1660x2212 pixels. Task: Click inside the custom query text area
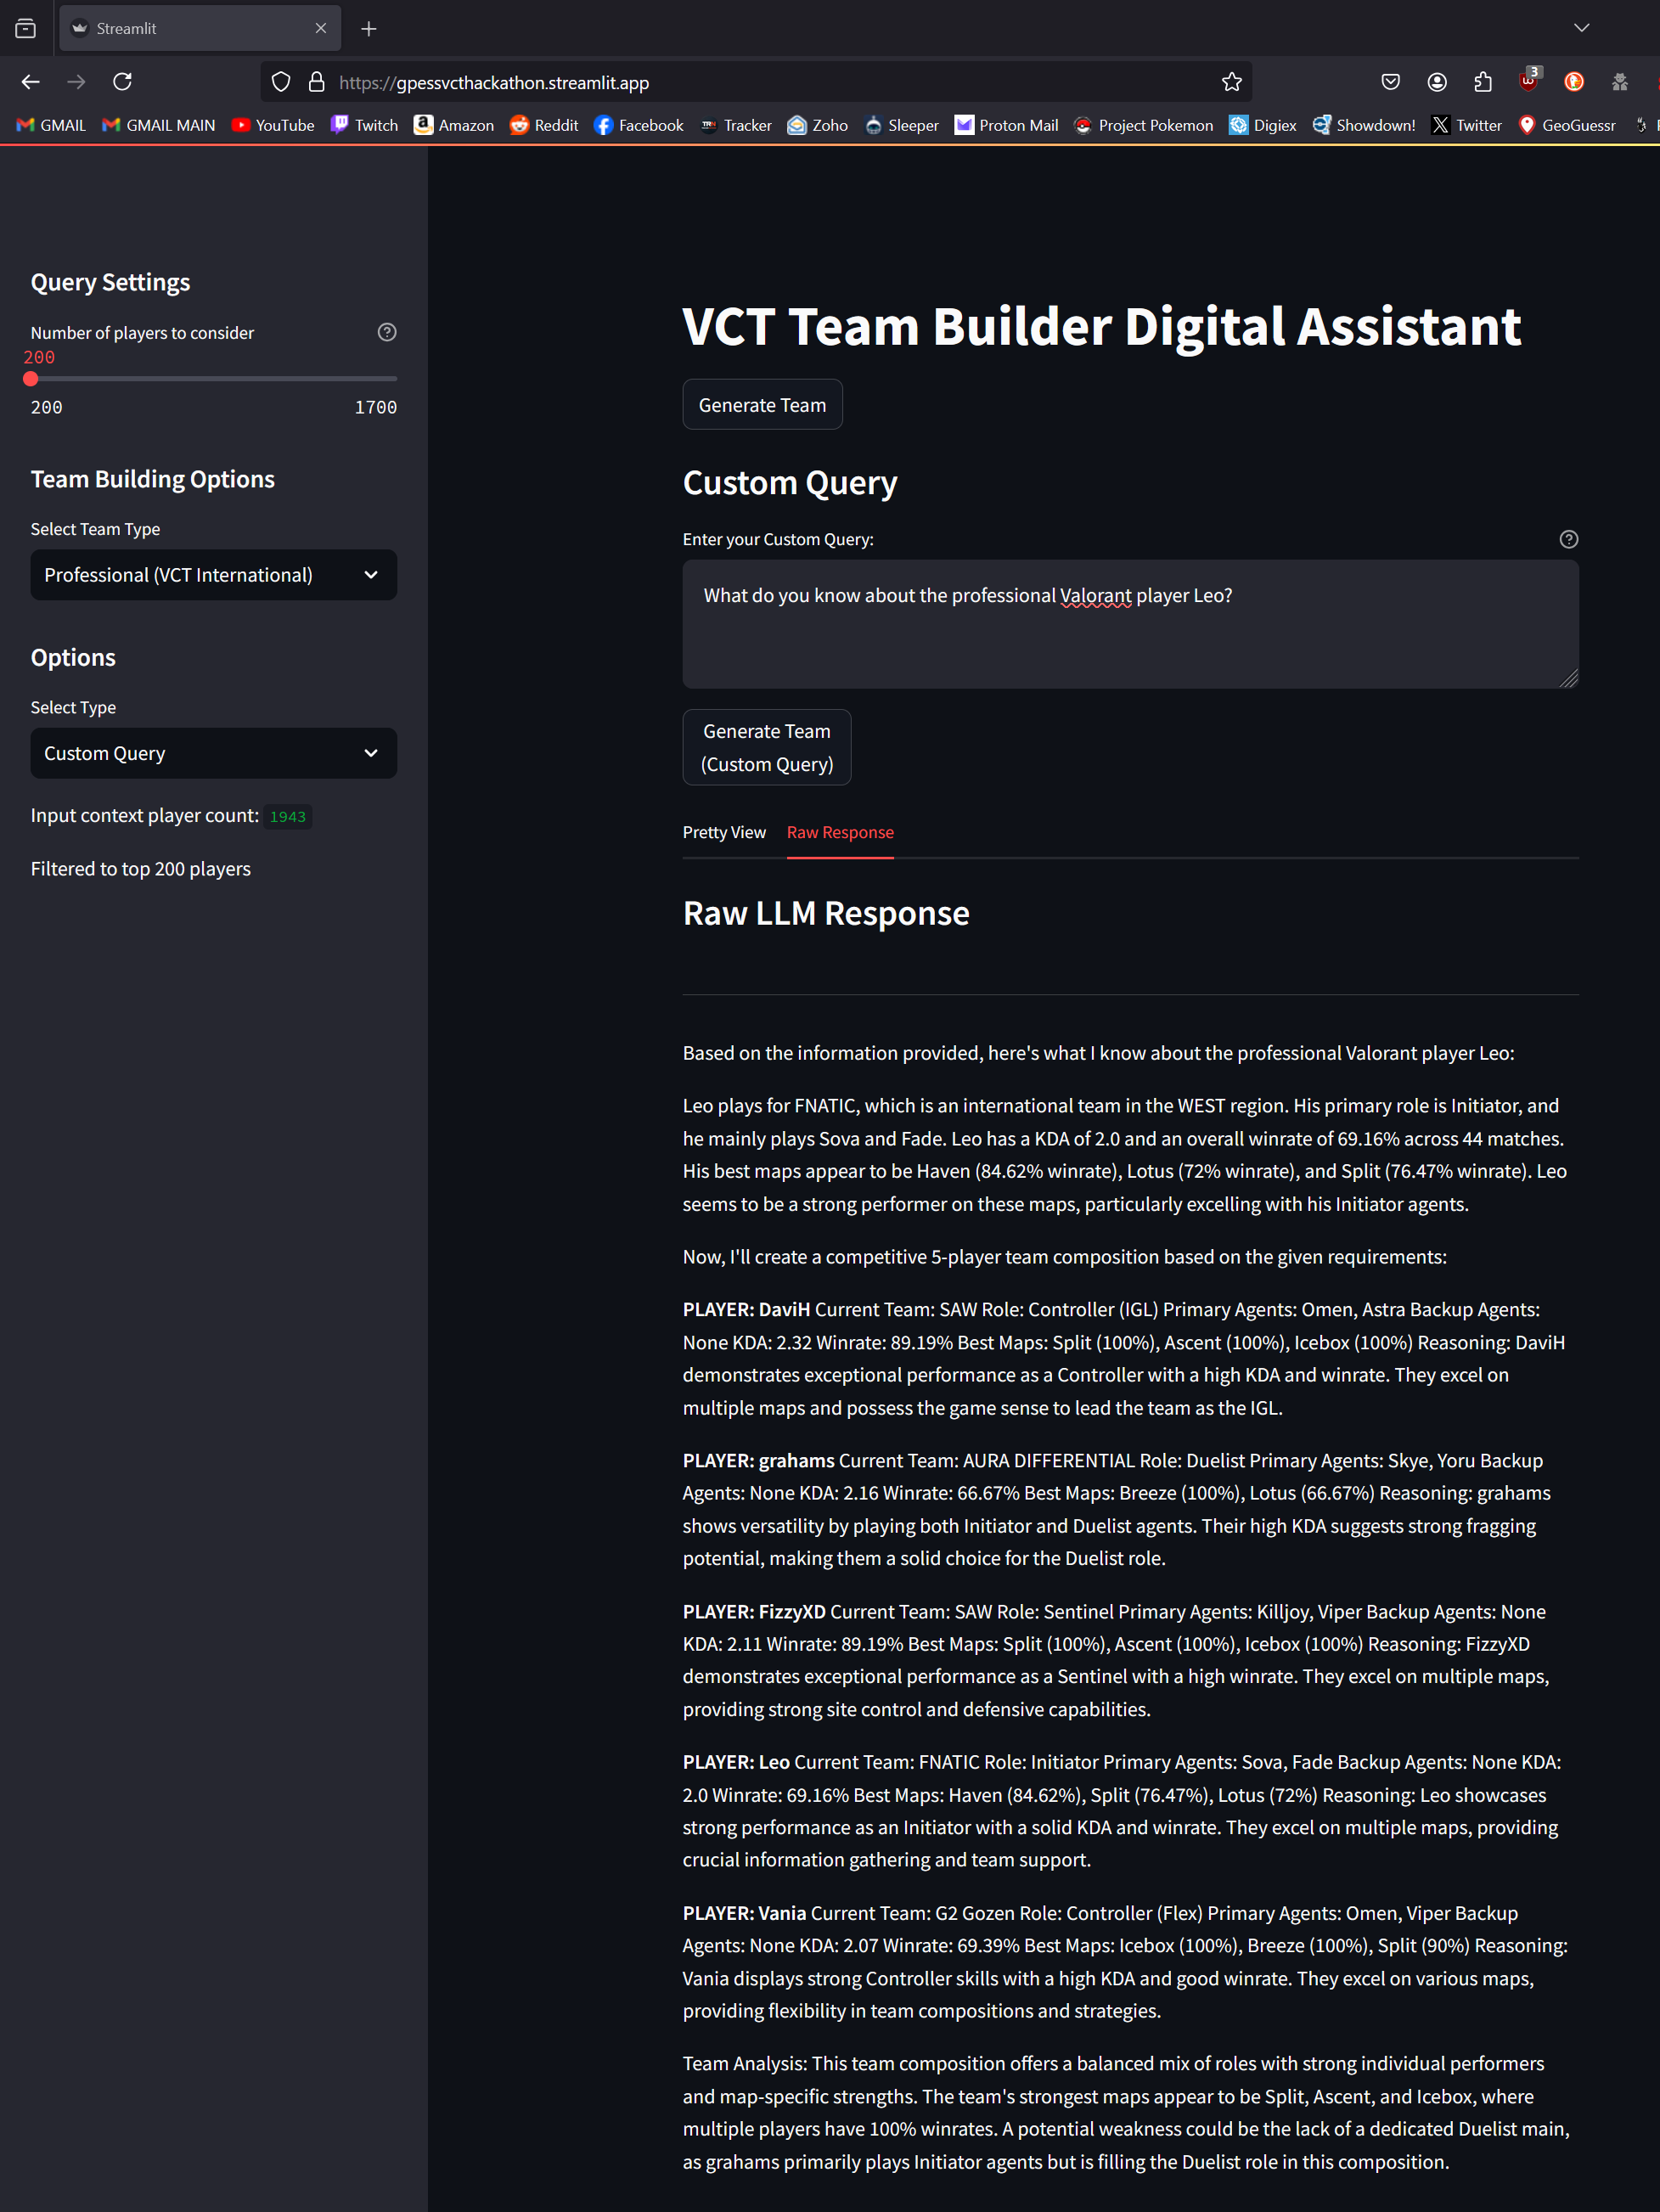click(1130, 625)
